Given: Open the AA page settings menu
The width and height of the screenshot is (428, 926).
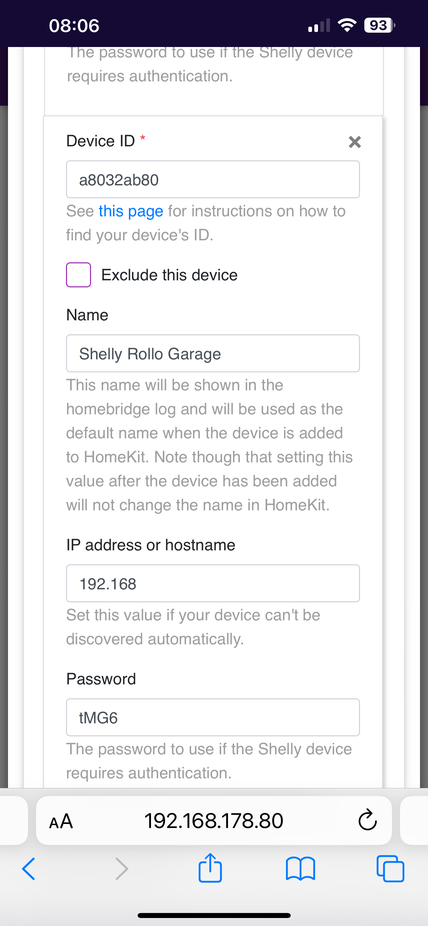Looking at the screenshot, I should coord(61,821).
